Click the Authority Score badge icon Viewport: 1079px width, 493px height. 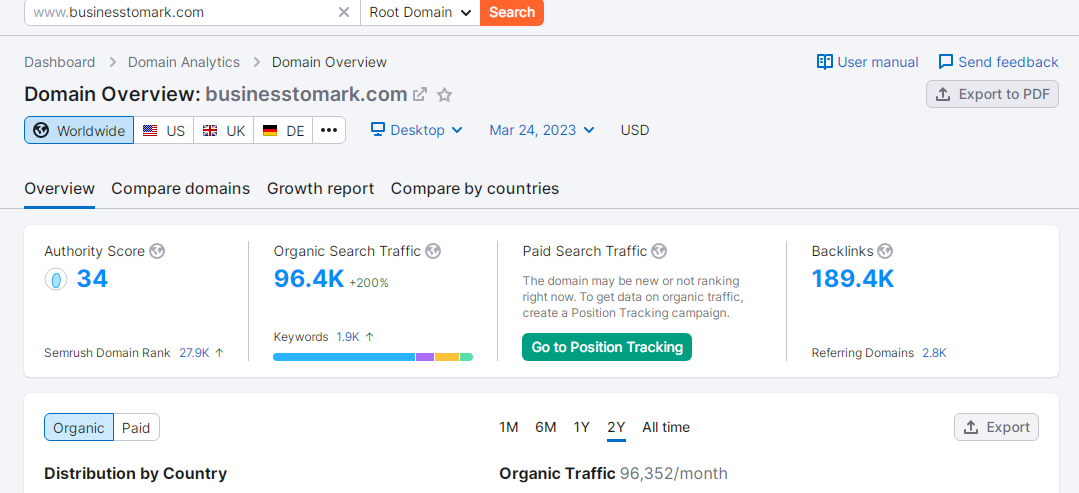click(56, 279)
